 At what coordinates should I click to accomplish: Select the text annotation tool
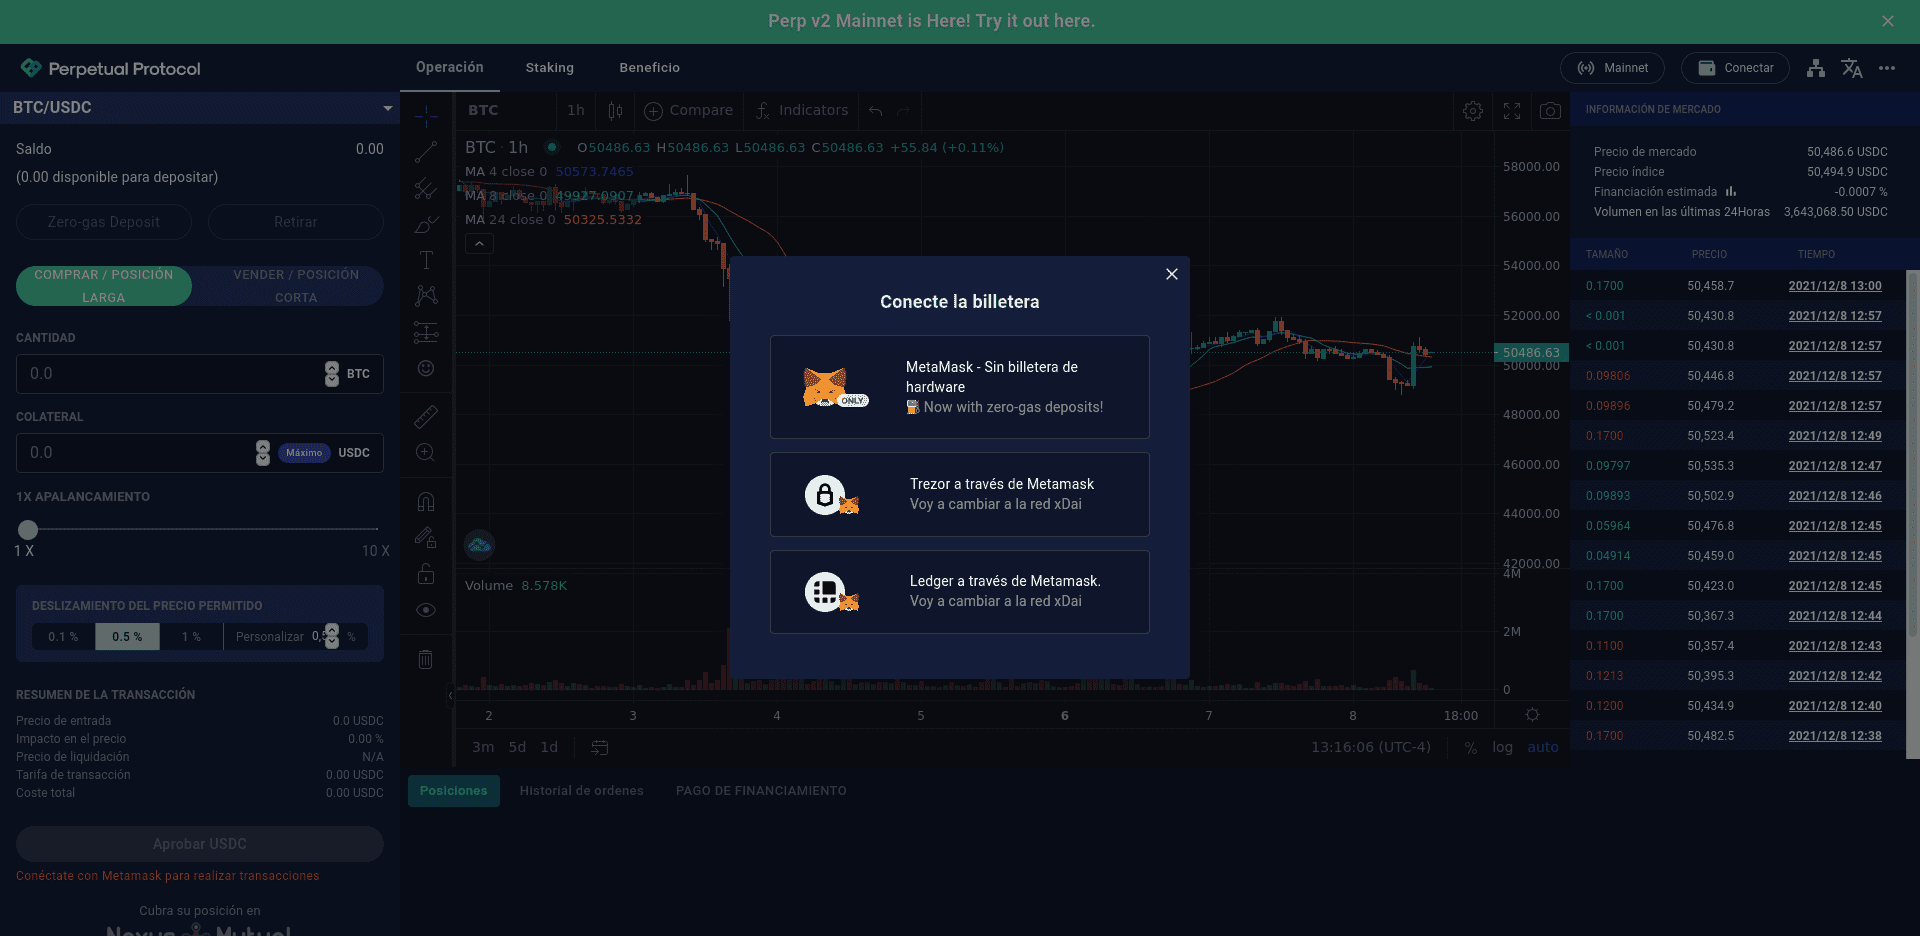point(426,260)
